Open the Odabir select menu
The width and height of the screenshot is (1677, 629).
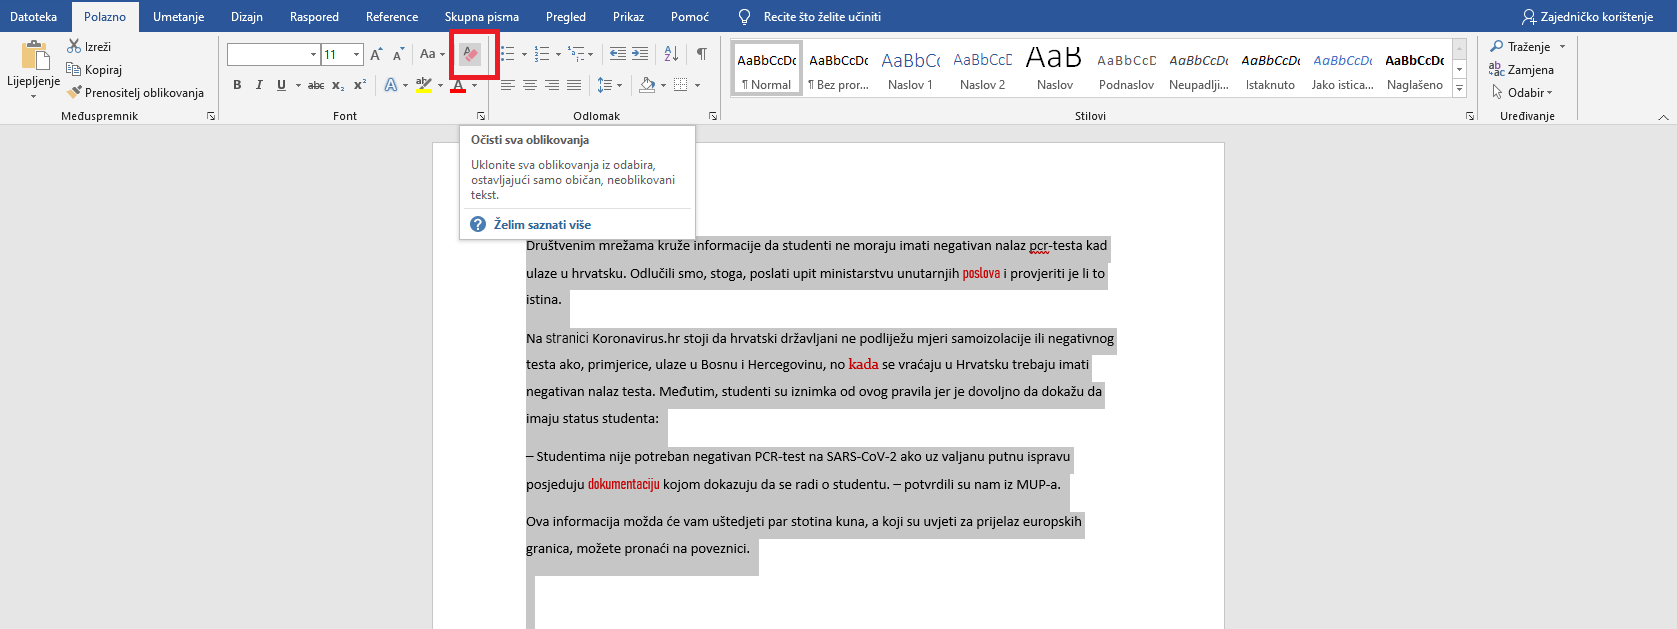click(1521, 92)
